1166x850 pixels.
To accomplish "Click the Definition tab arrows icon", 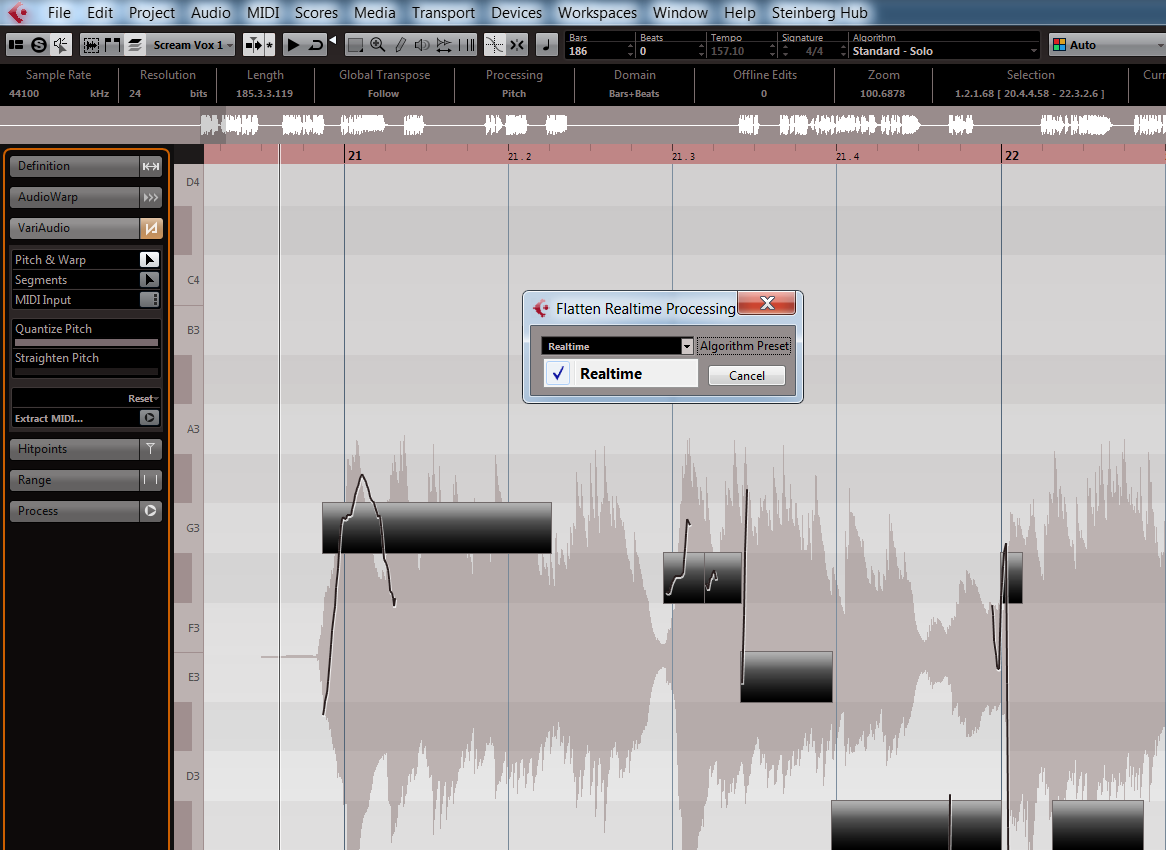I will point(151,166).
